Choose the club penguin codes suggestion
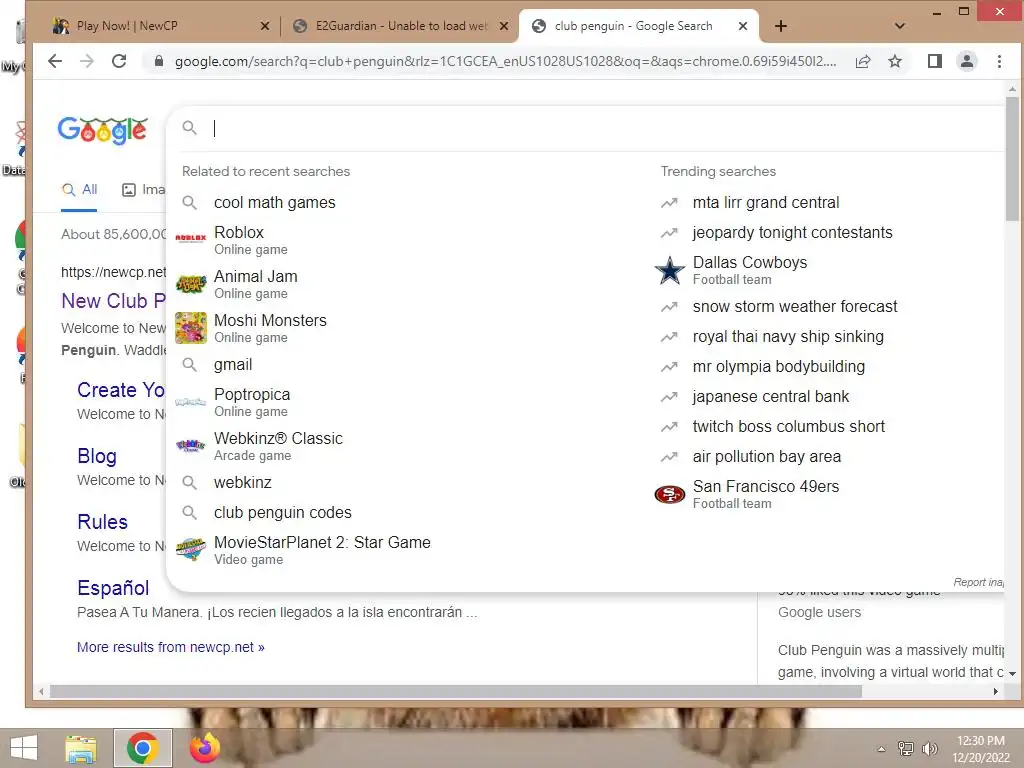This screenshot has height=768, width=1024. pos(283,513)
